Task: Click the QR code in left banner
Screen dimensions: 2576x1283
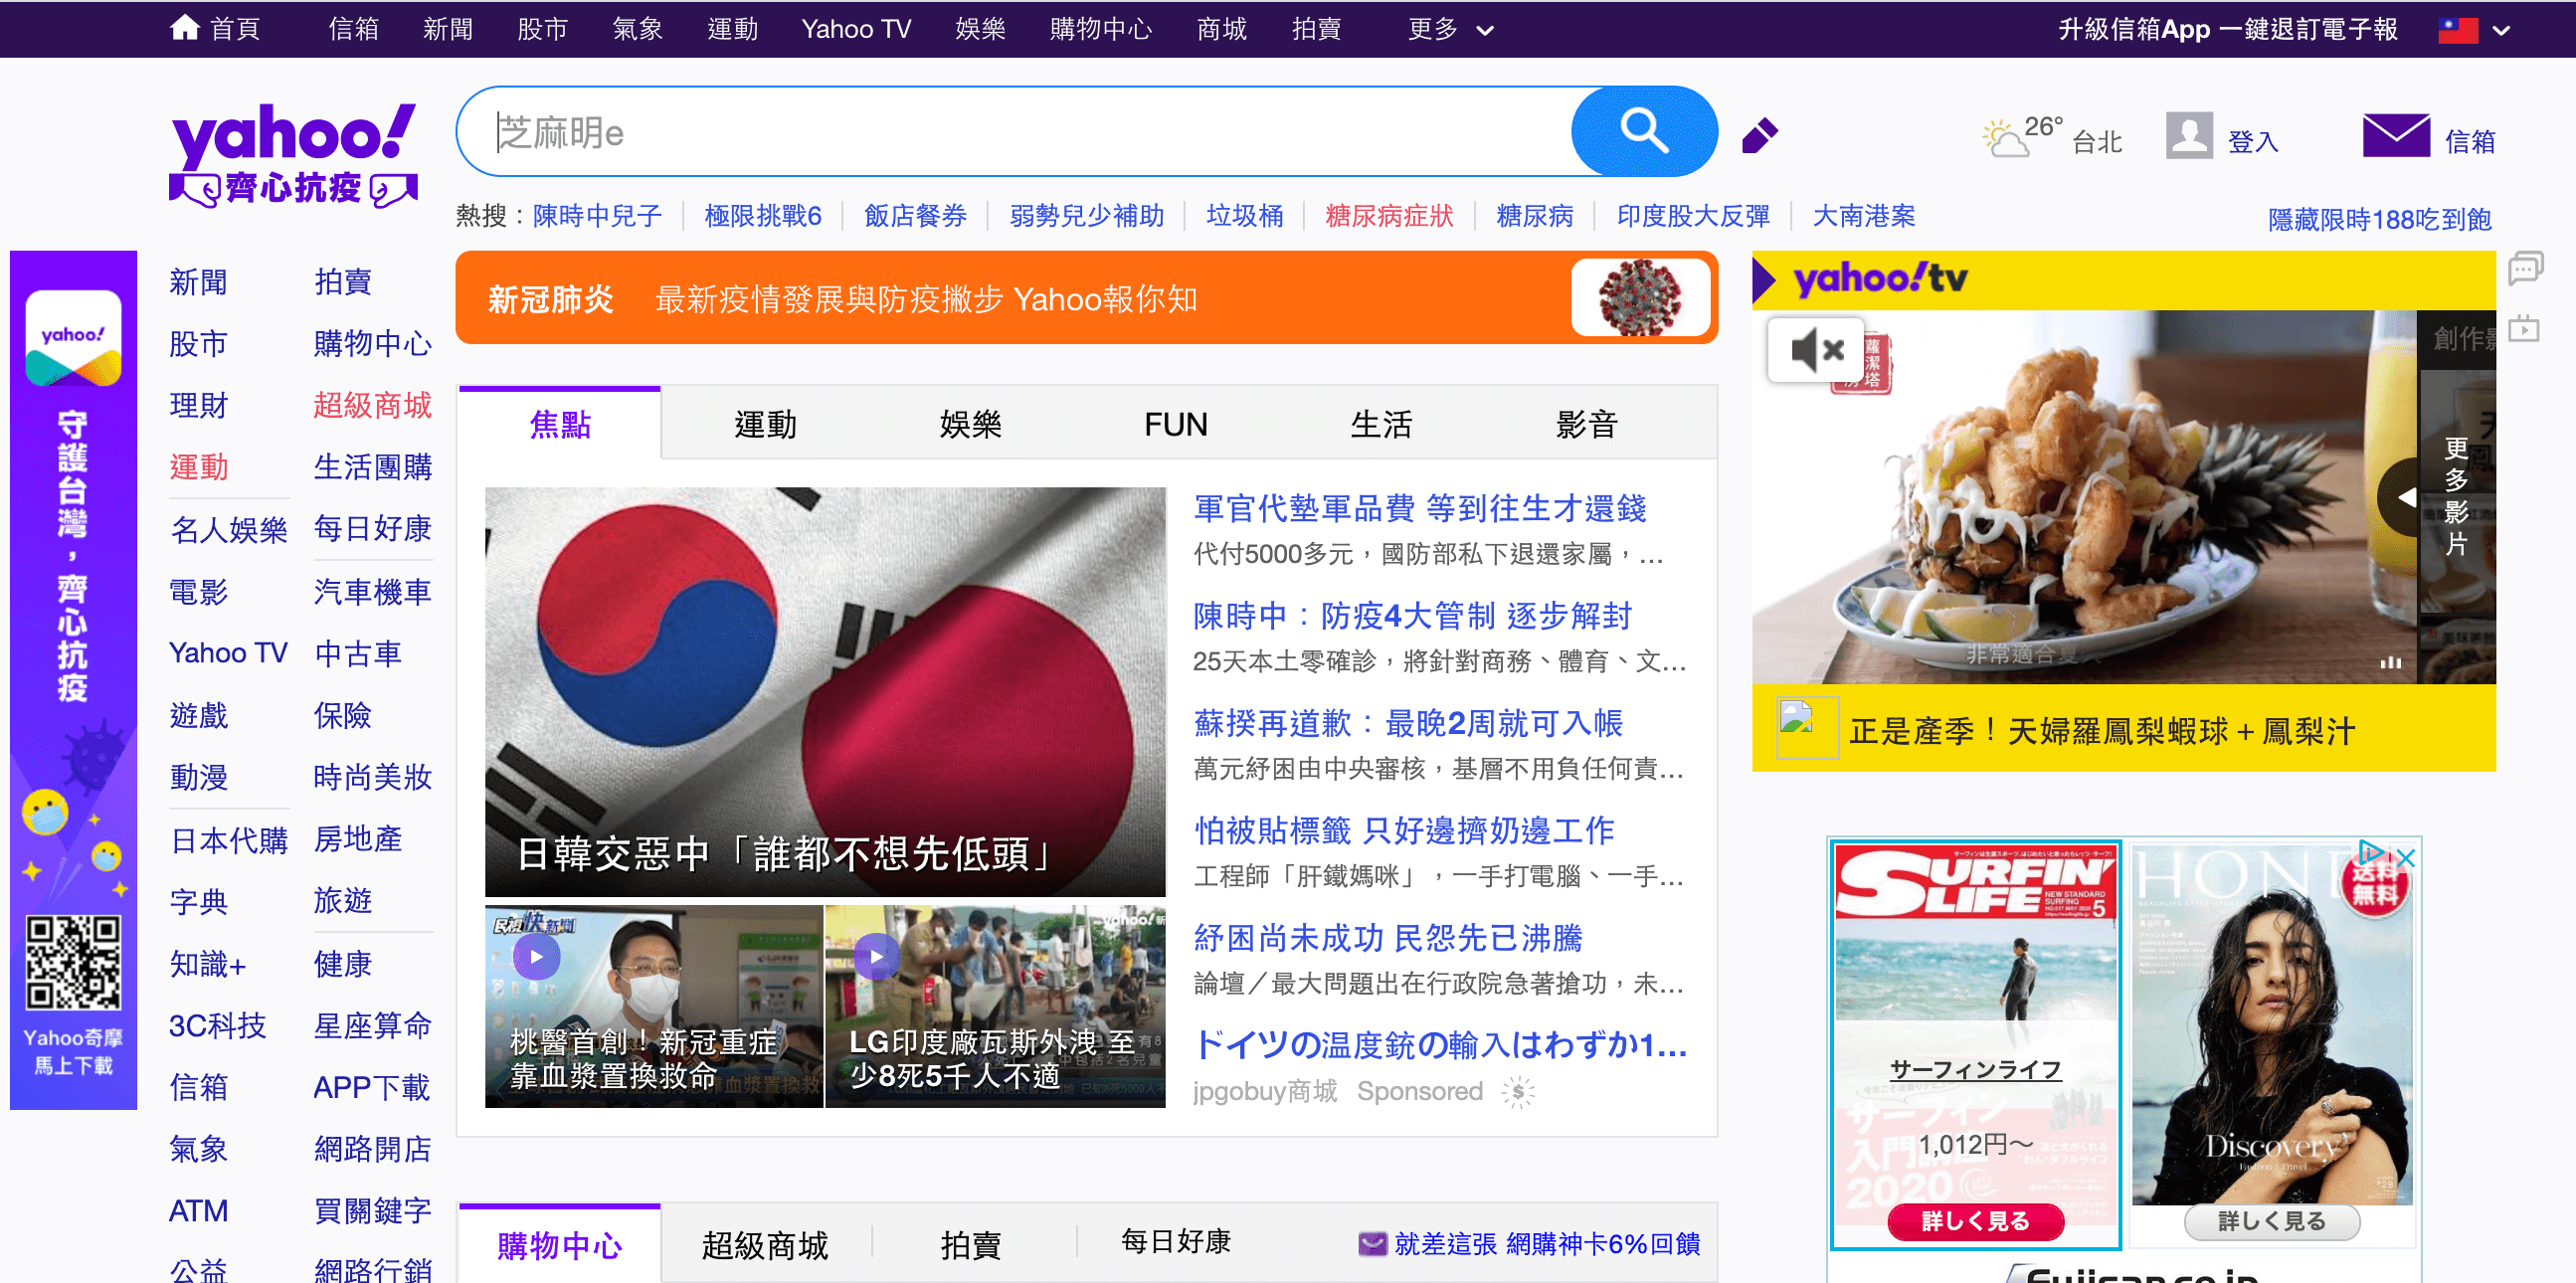Action: click(x=74, y=962)
